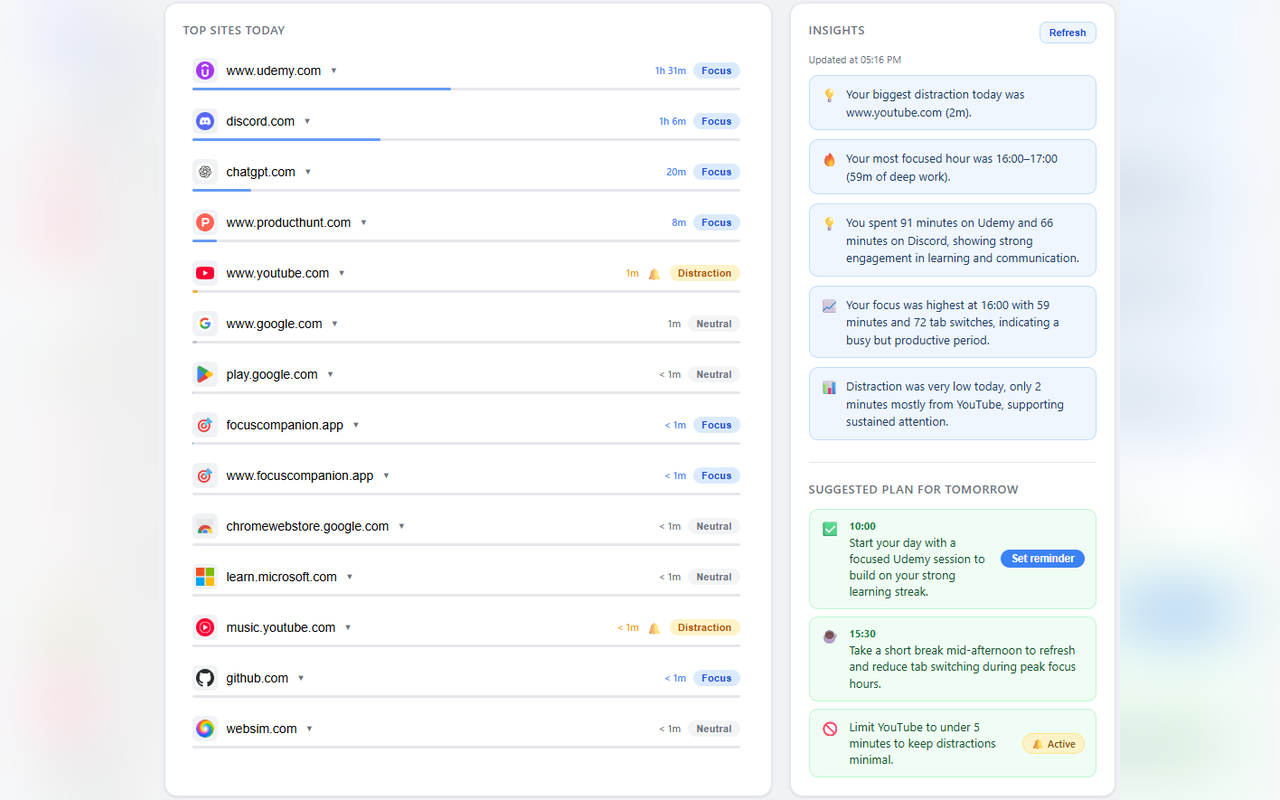Click the Udemy usage progress bar

(x=466, y=89)
